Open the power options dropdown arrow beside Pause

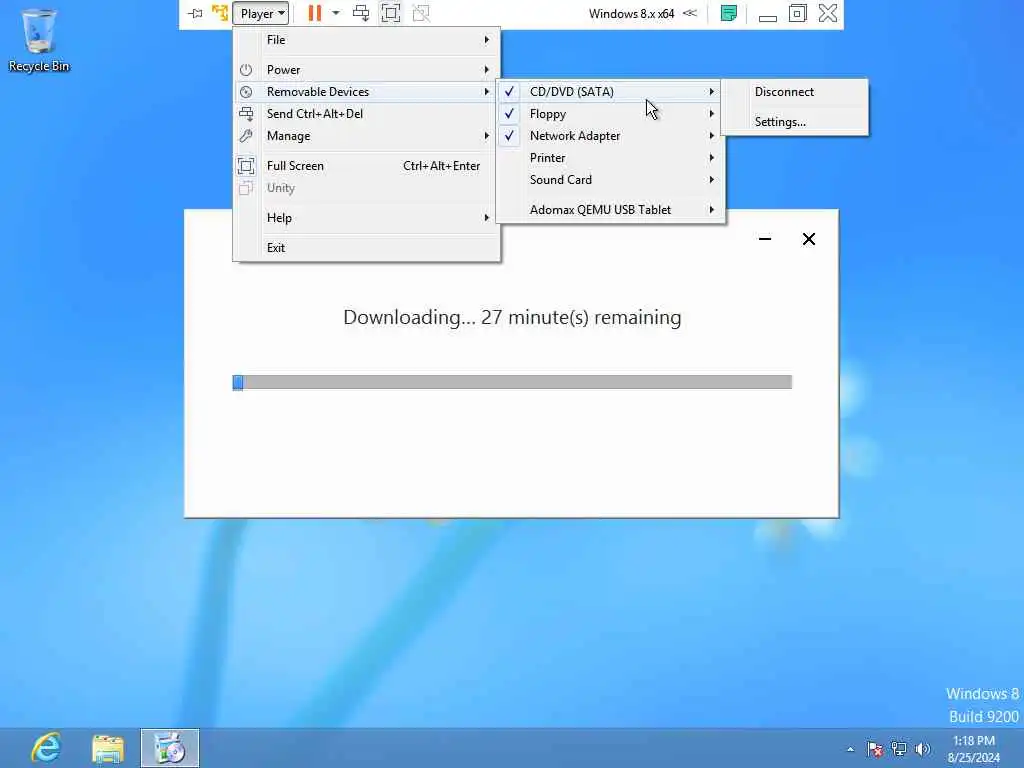[x=336, y=13]
